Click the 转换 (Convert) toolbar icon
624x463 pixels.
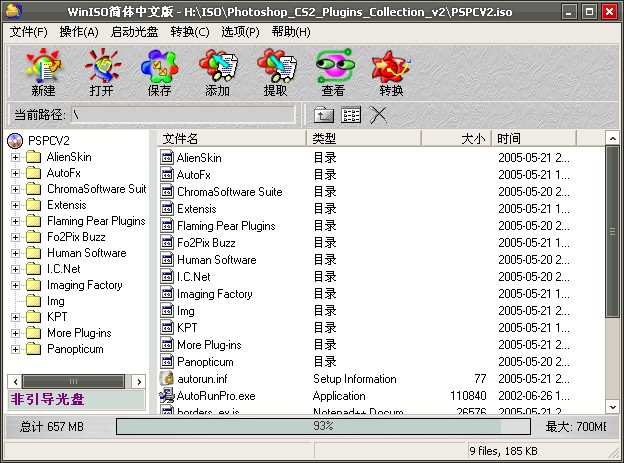(391, 73)
